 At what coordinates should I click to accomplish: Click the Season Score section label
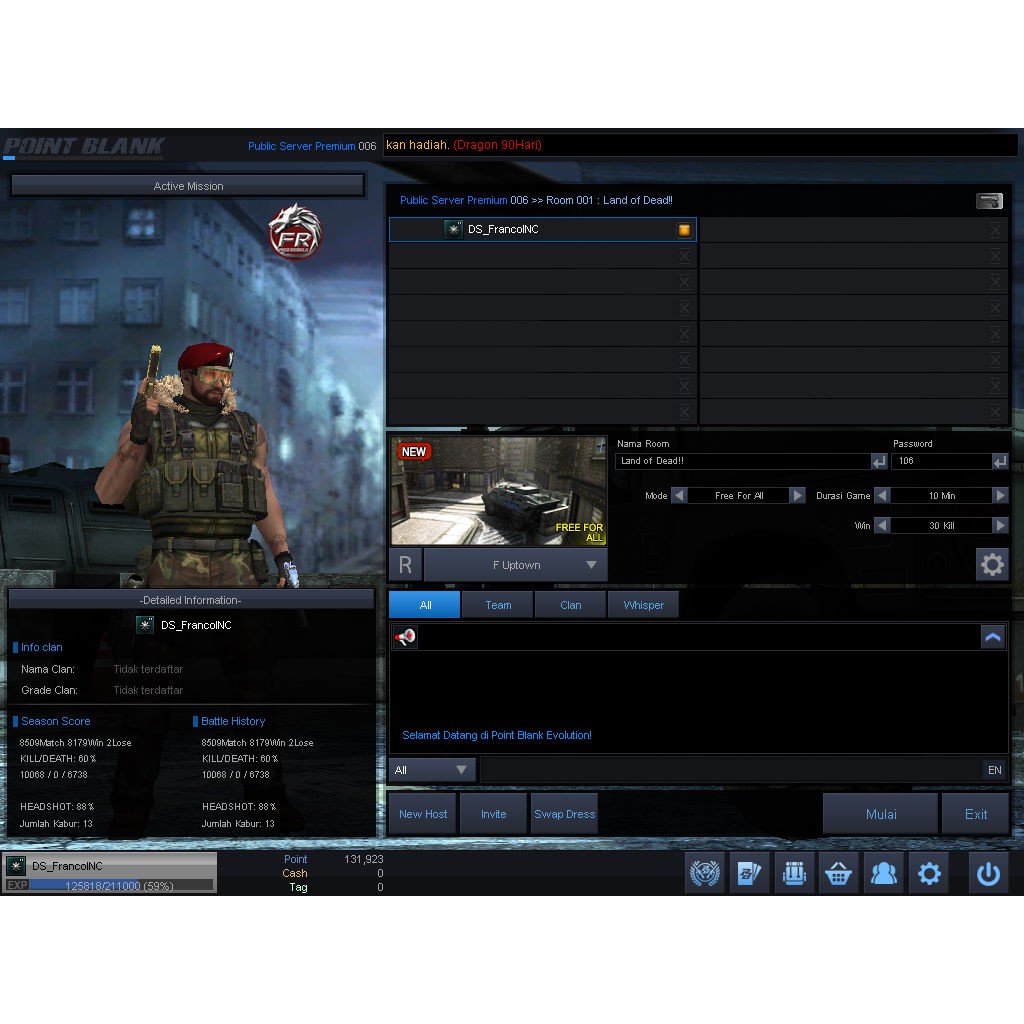coord(56,721)
